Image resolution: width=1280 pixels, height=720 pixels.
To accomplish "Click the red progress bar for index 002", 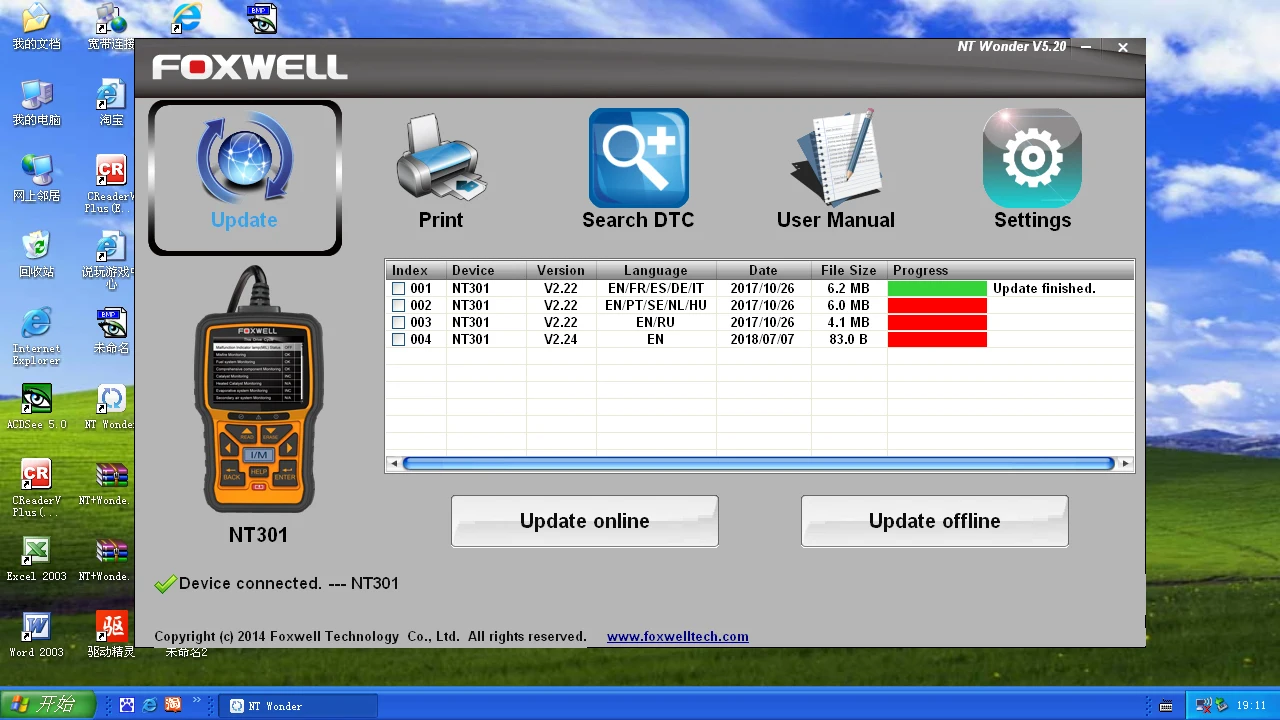I will pyautogui.click(x=937, y=306).
